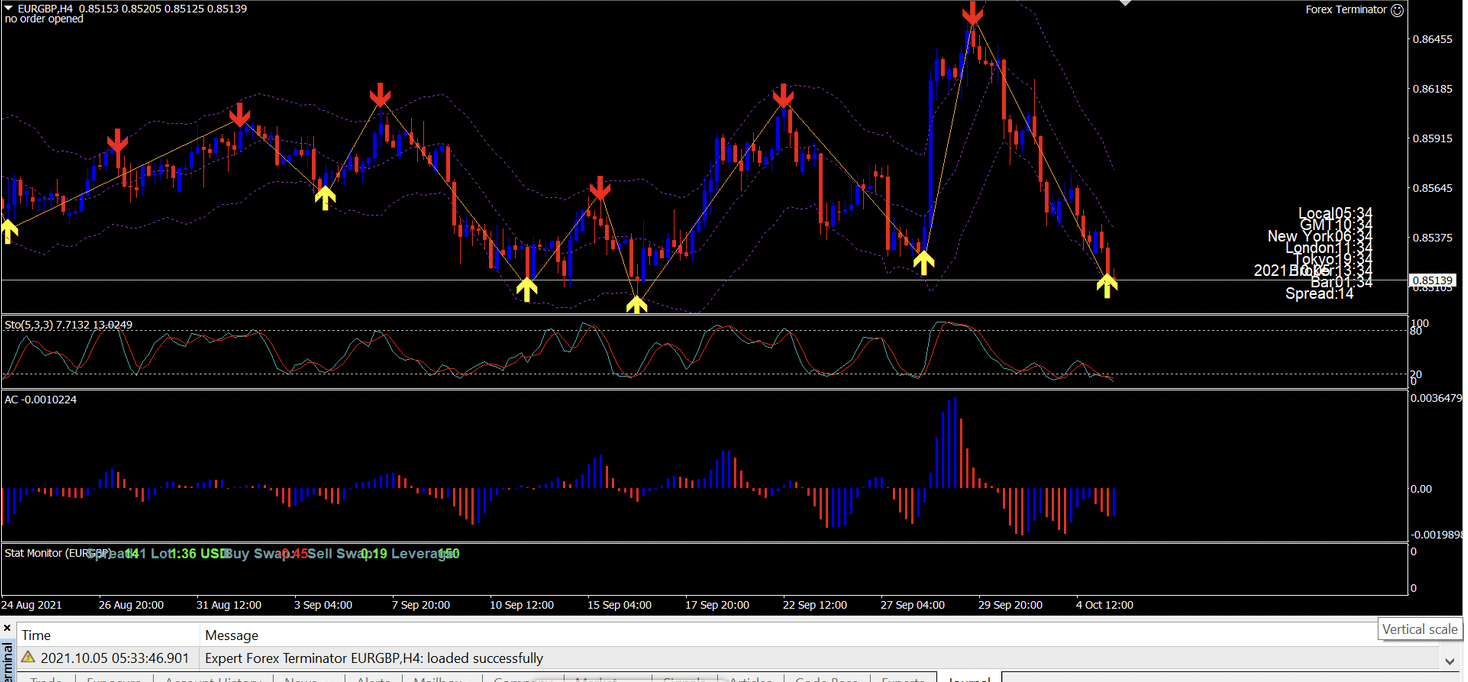
Task: Expand the journal log with the down chevron
Action: pos(1450,660)
